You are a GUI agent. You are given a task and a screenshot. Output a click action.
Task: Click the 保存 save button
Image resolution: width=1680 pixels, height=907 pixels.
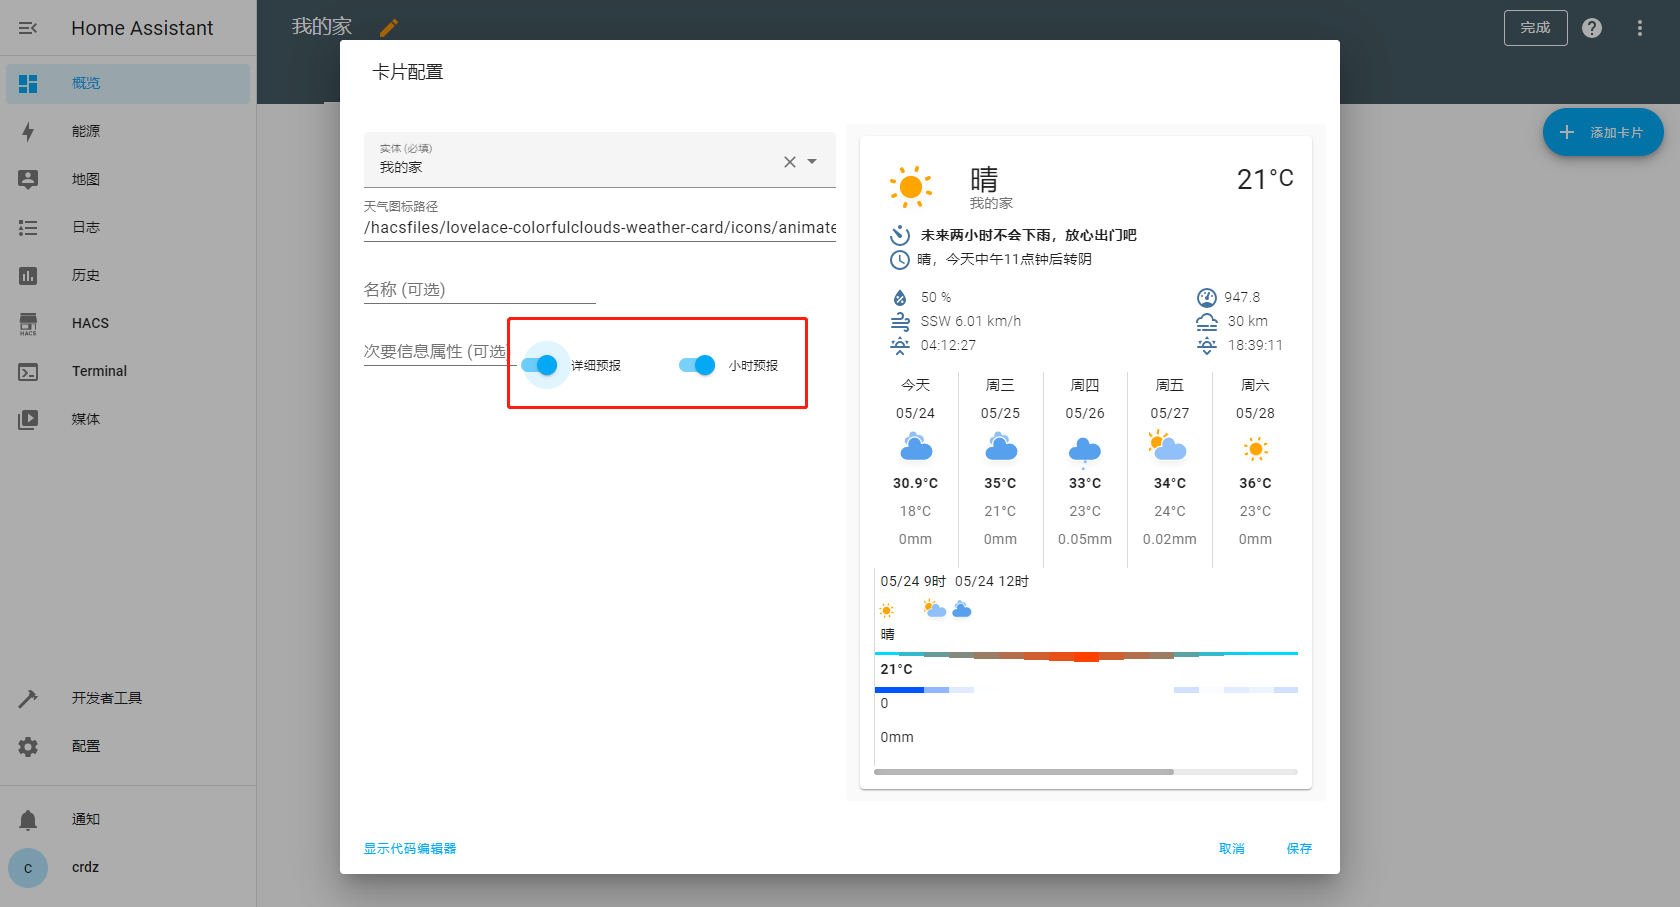pos(1298,848)
